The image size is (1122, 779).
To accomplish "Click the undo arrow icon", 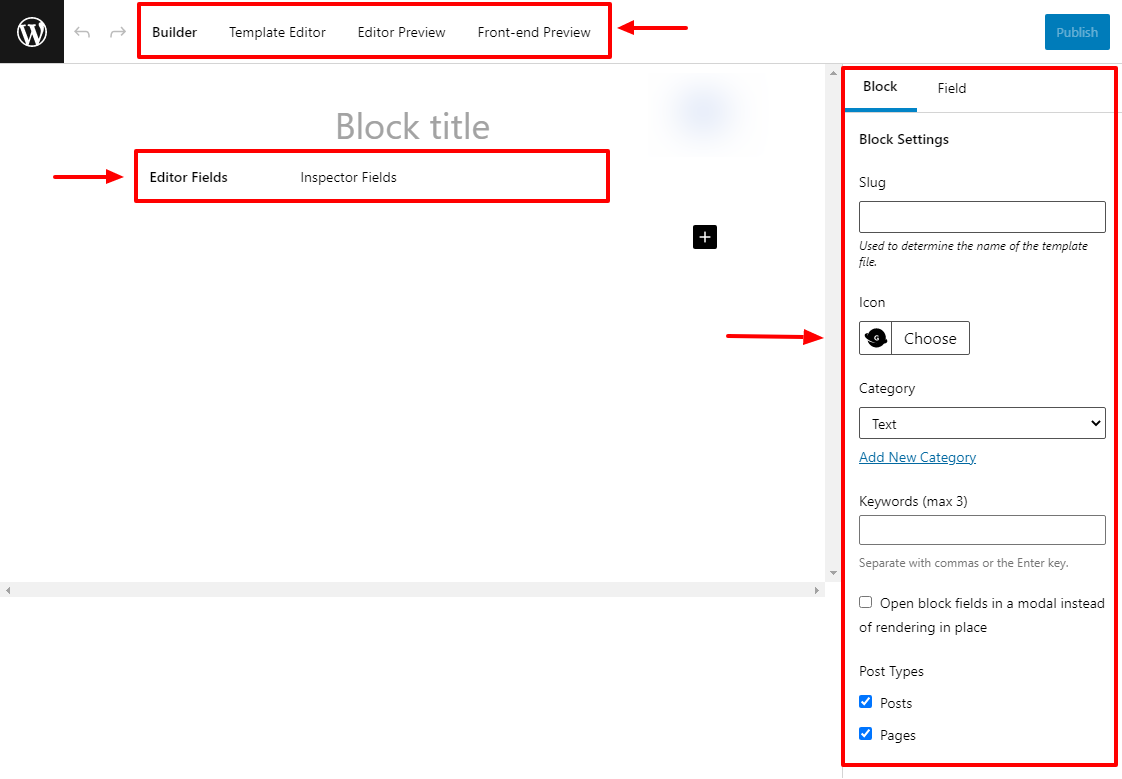I will (82, 33).
